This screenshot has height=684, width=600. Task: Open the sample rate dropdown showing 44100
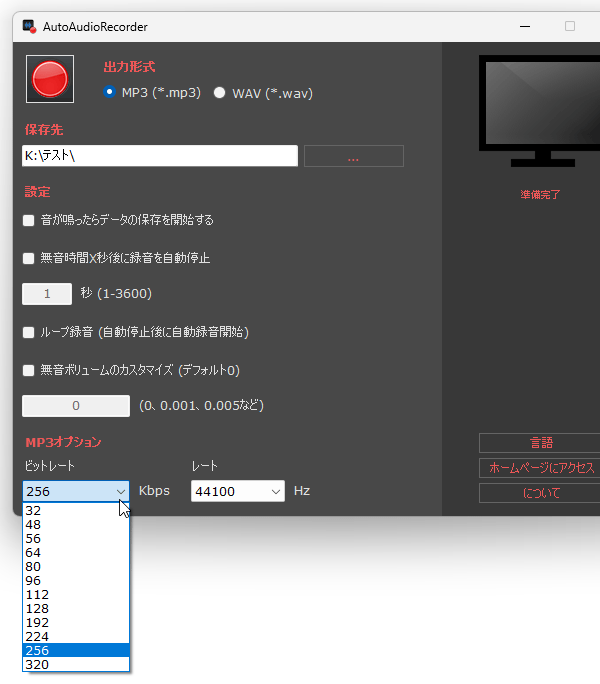pos(238,491)
